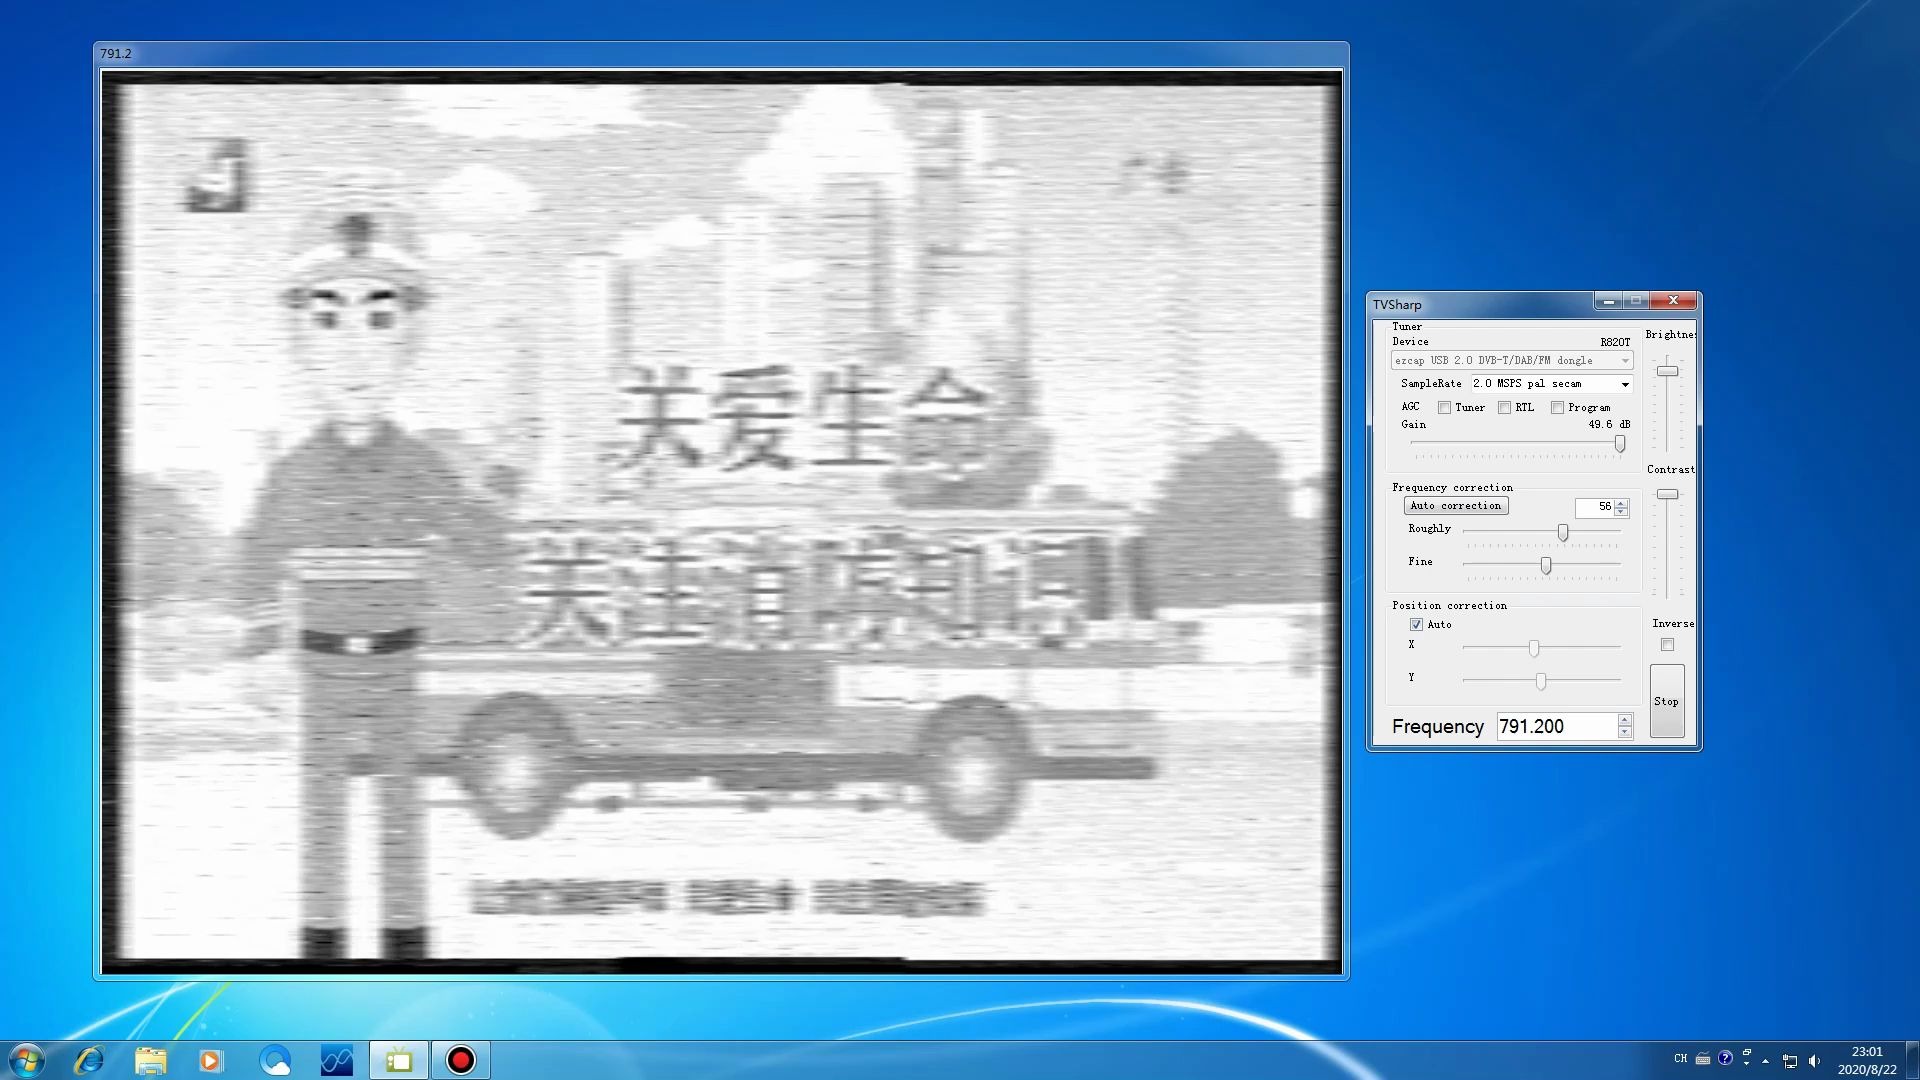Open Windows Media Player from the taskbar

click(x=212, y=1059)
